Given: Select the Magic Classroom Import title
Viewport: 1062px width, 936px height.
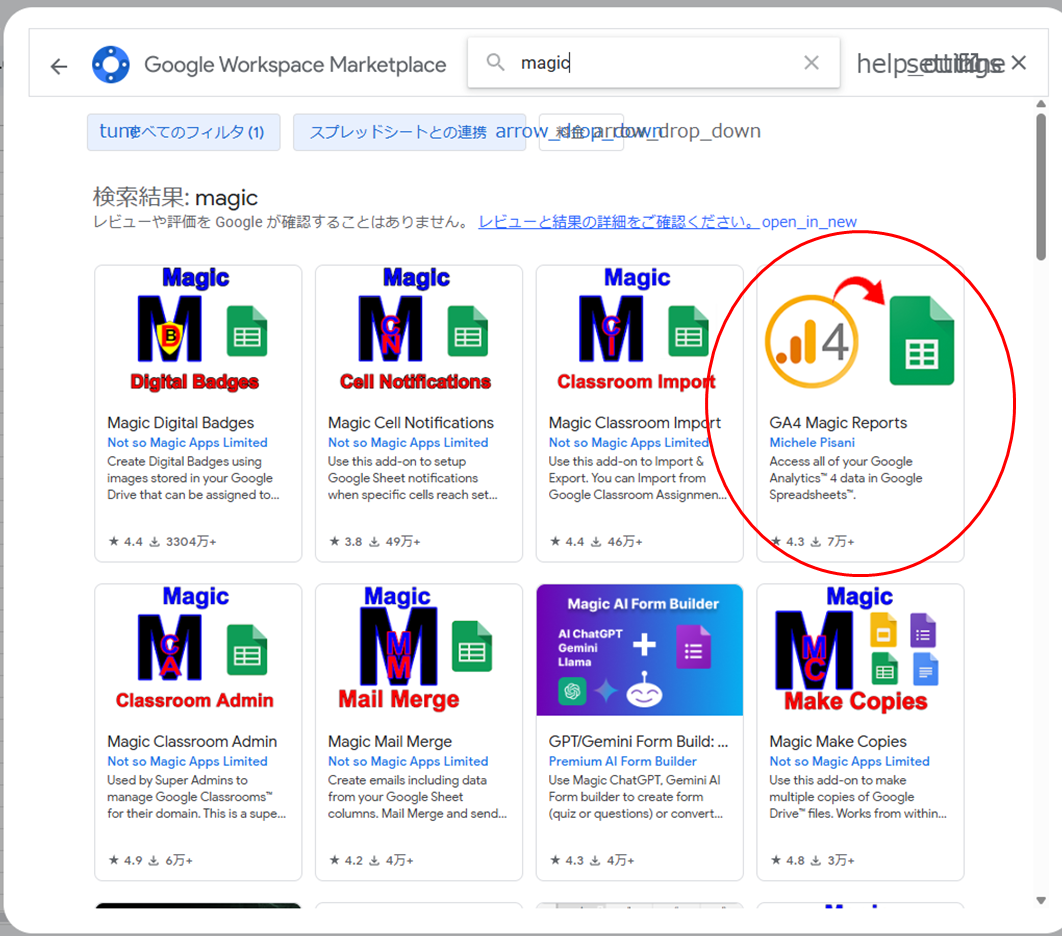Looking at the screenshot, I should pyautogui.click(x=635, y=423).
